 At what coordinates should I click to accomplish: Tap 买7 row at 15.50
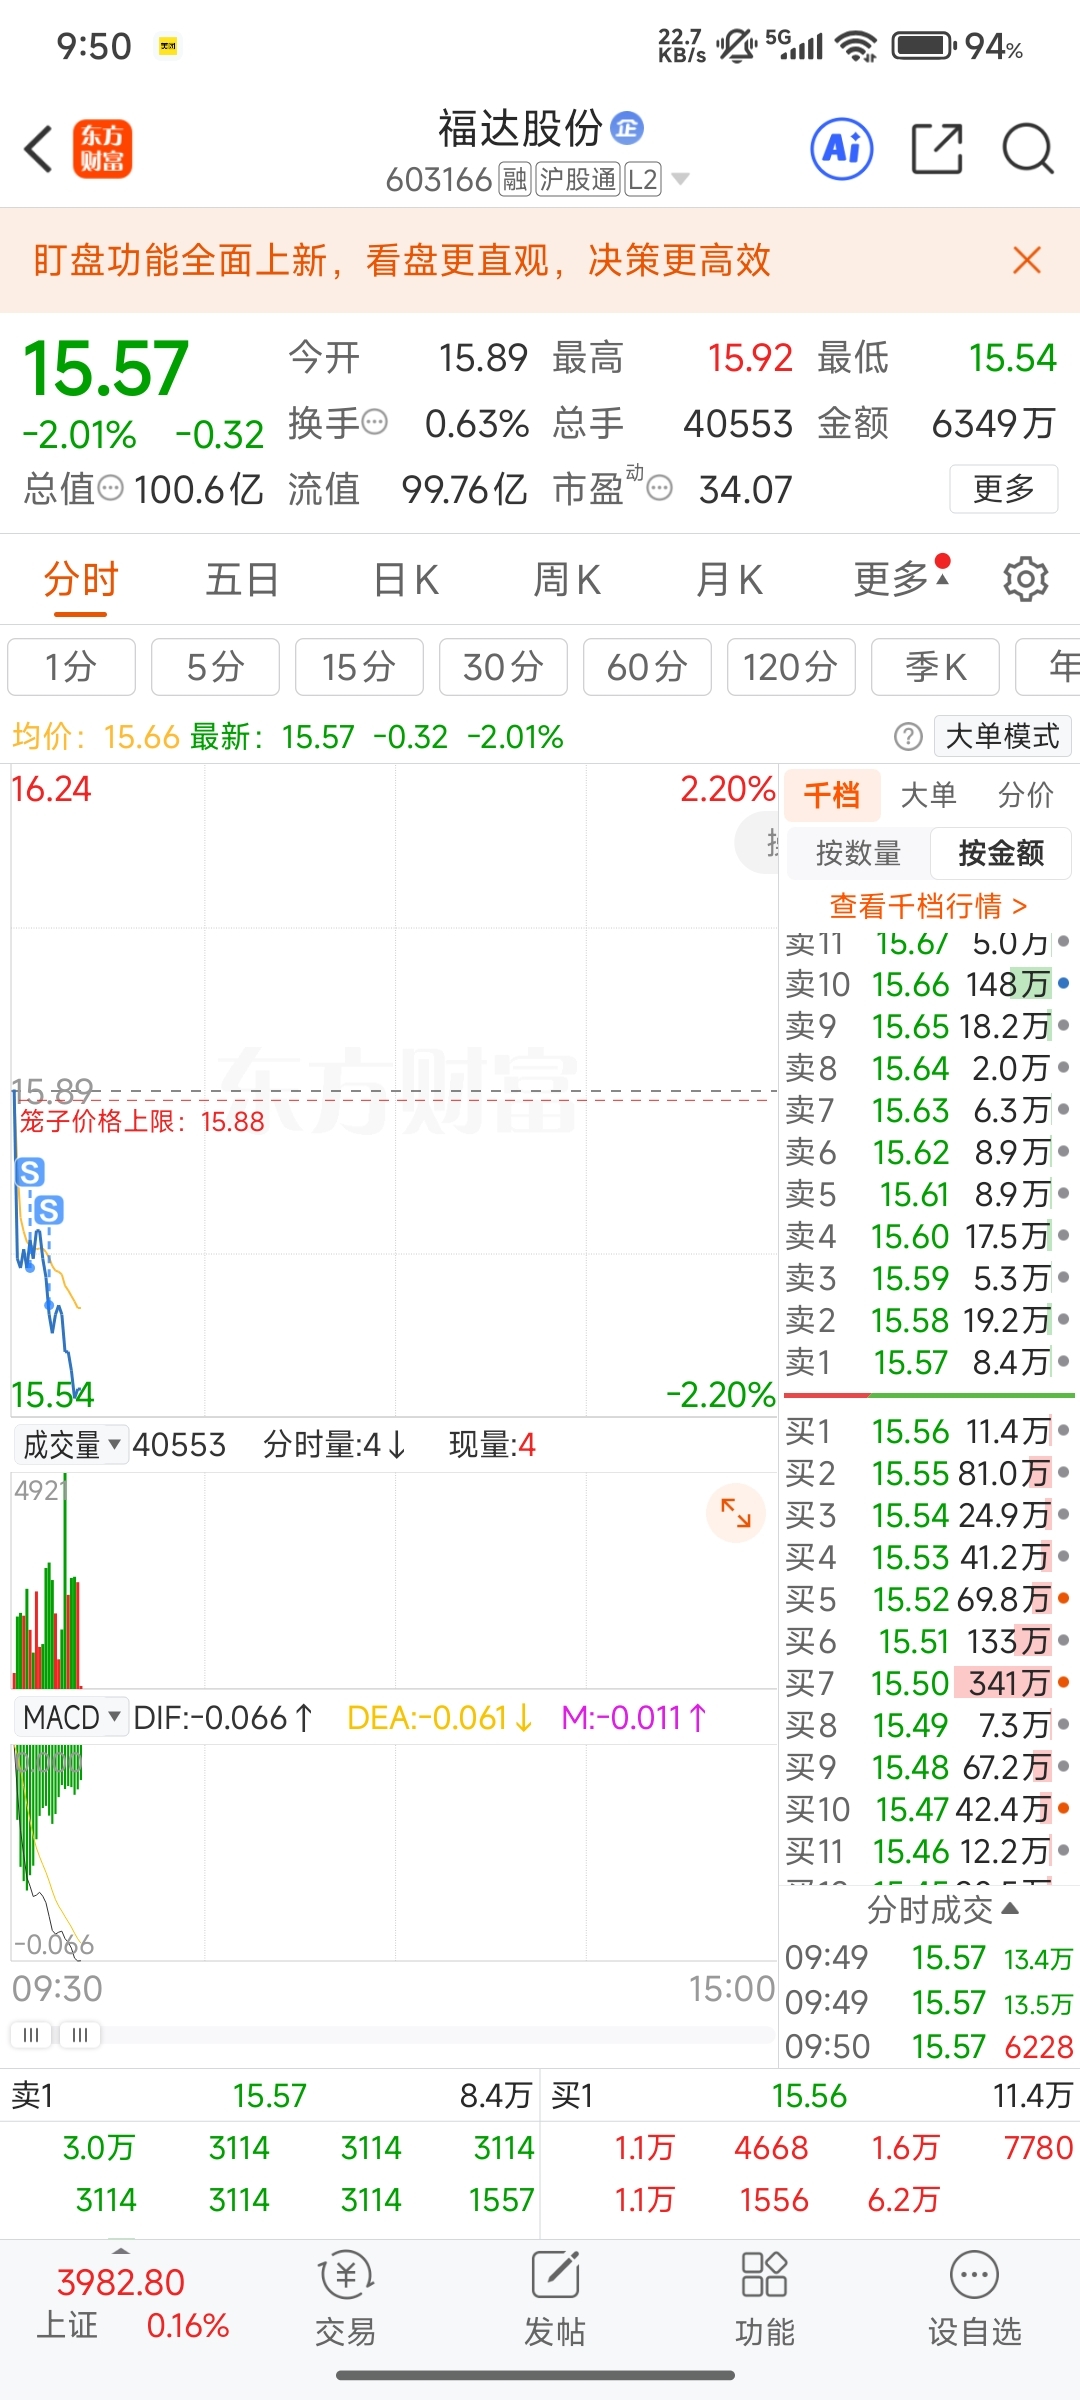[x=928, y=1684]
